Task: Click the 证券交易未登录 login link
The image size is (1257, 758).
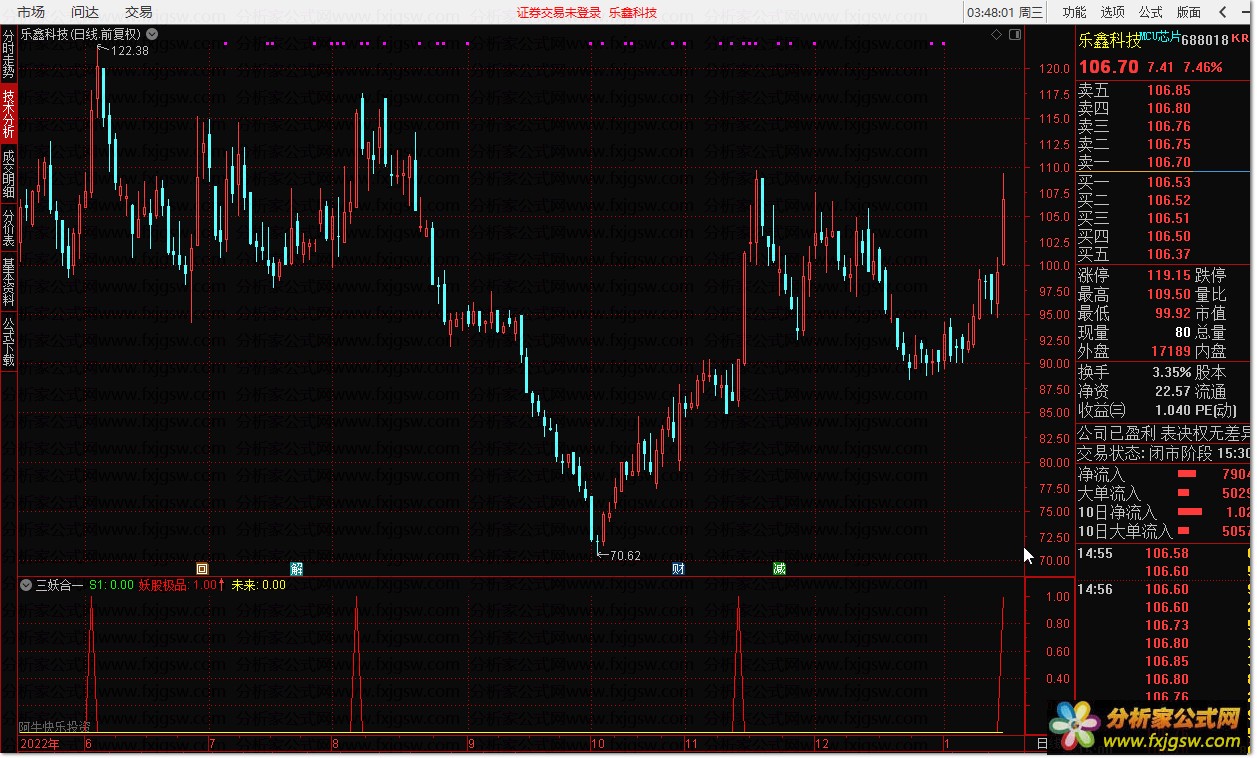Action: [559, 12]
